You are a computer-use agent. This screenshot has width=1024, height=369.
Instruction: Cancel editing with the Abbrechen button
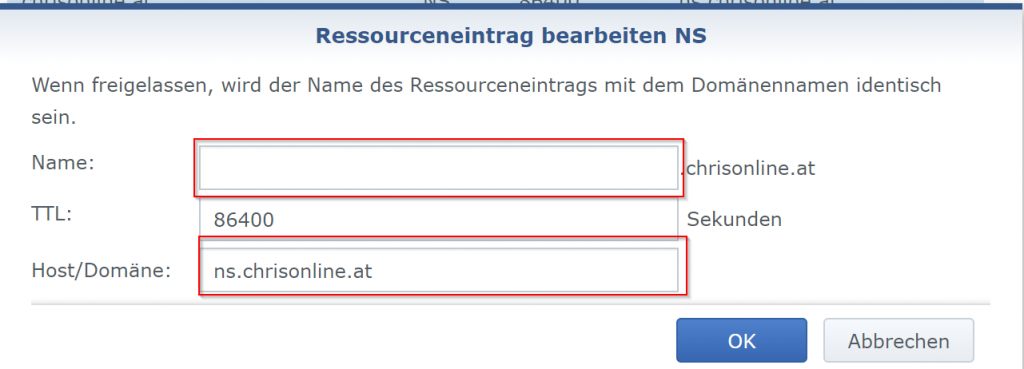click(x=899, y=340)
